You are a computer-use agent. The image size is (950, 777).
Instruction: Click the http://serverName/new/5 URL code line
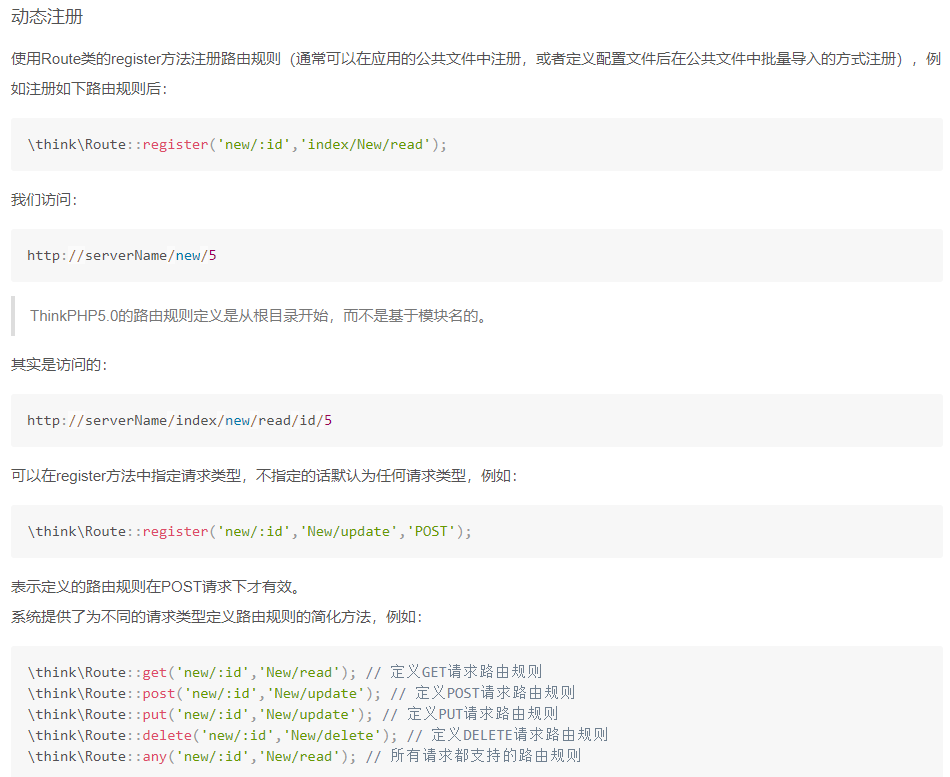(x=122, y=255)
